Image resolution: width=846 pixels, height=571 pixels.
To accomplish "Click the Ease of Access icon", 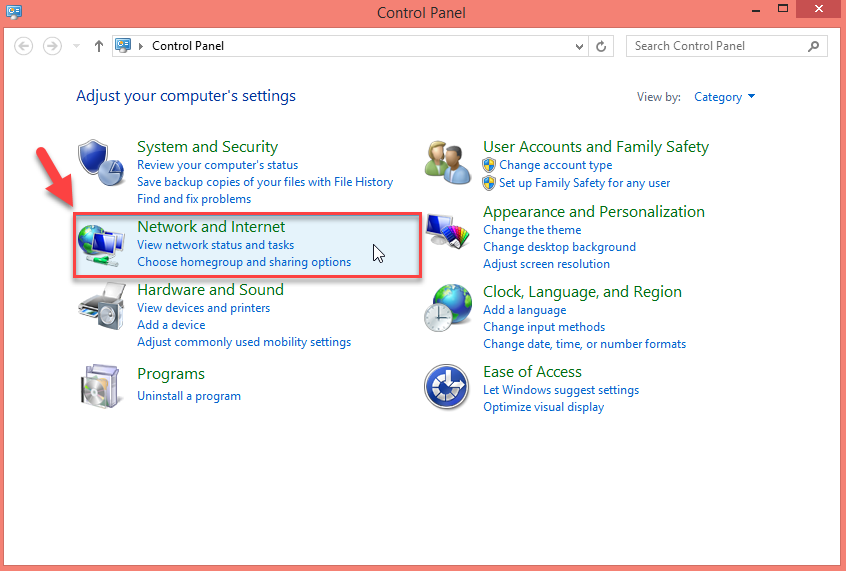I will click(448, 387).
